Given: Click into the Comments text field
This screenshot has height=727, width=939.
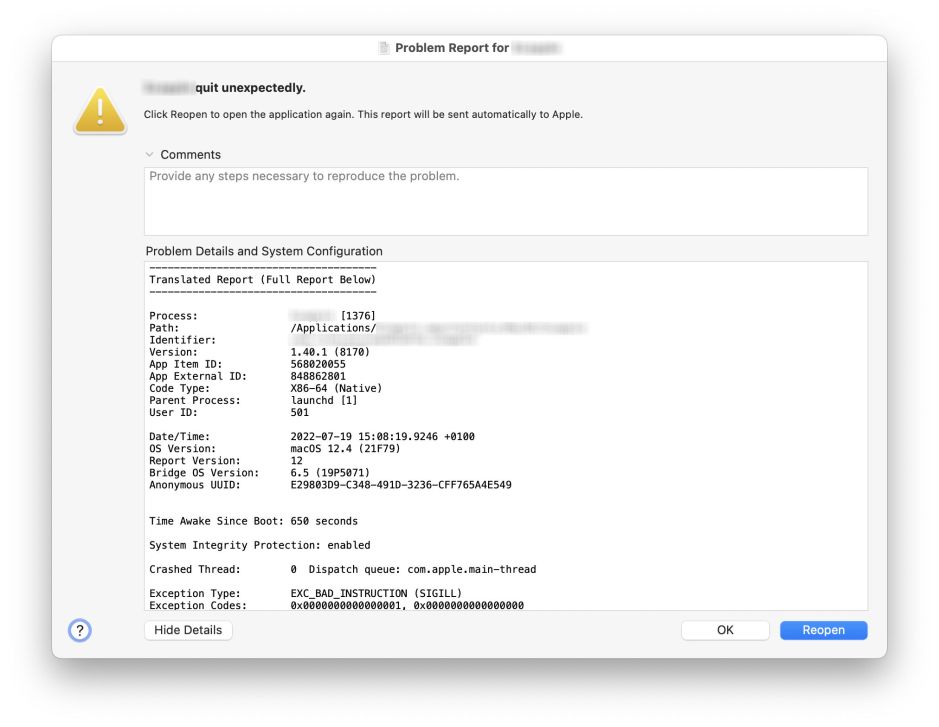Looking at the screenshot, I should point(505,201).
